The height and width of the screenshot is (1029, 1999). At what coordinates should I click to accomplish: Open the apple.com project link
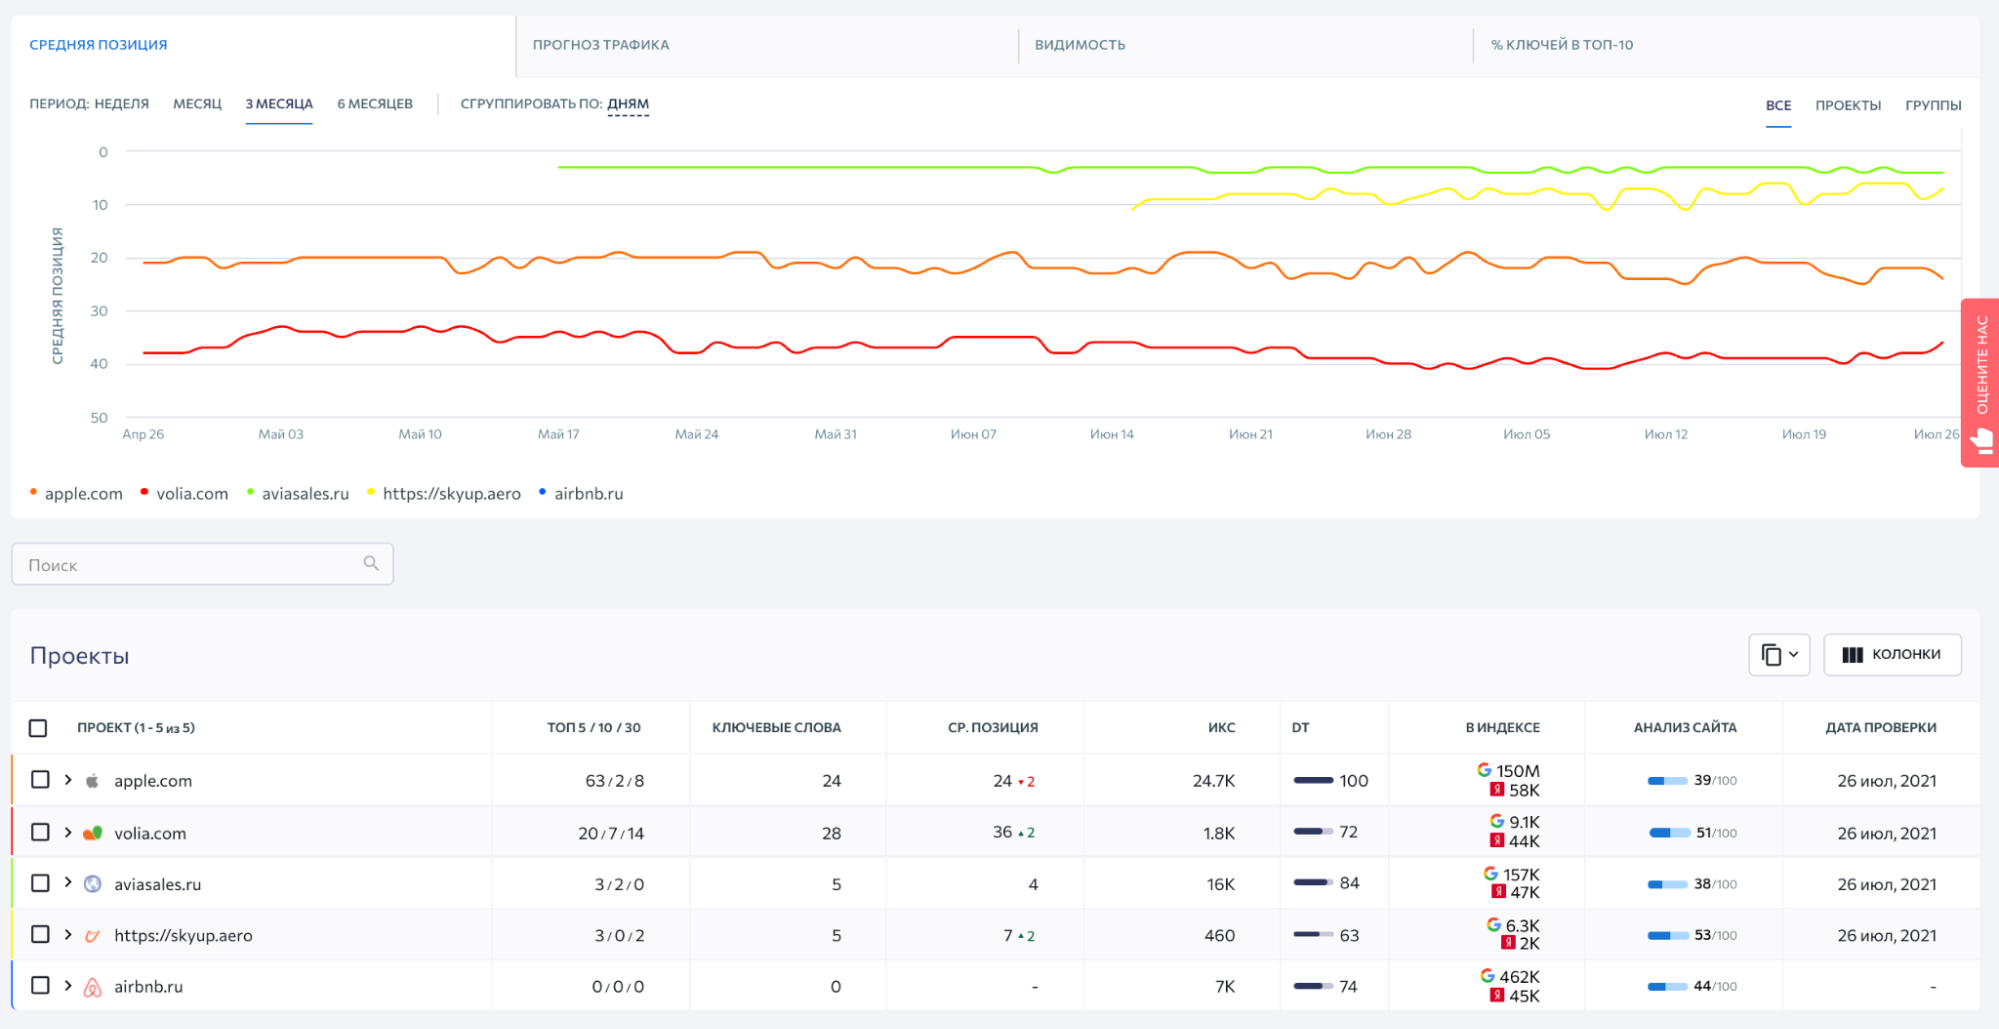pos(153,781)
